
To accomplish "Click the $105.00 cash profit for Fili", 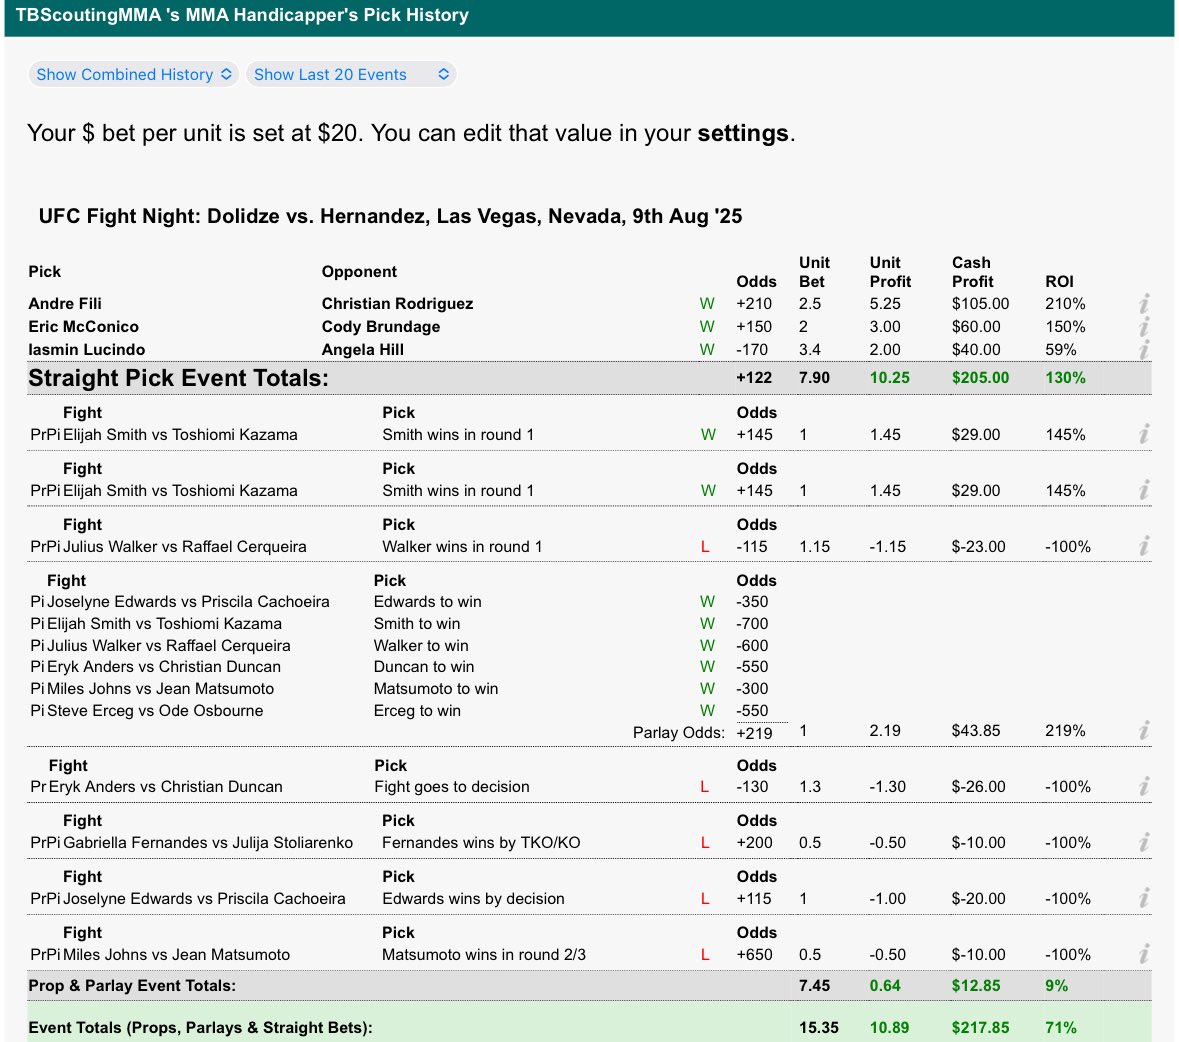I will [980, 304].
